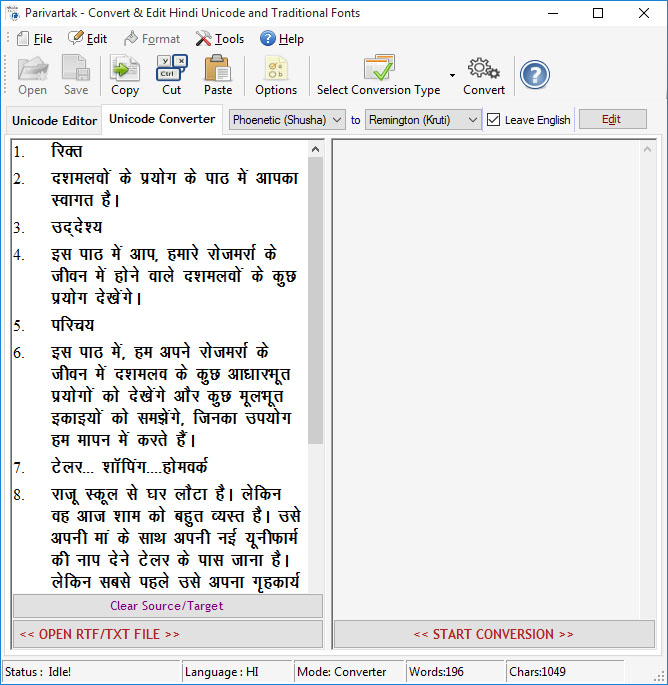Click the Open toolbar icon
668x685 pixels.
(32, 69)
